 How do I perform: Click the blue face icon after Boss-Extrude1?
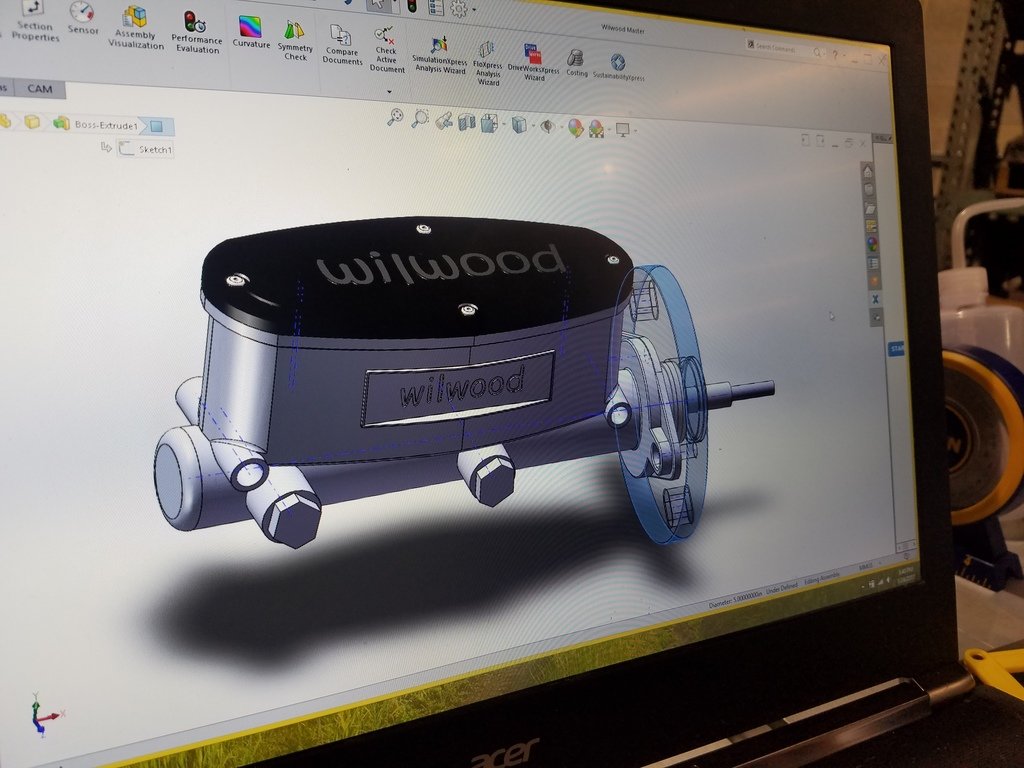[x=155, y=126]
